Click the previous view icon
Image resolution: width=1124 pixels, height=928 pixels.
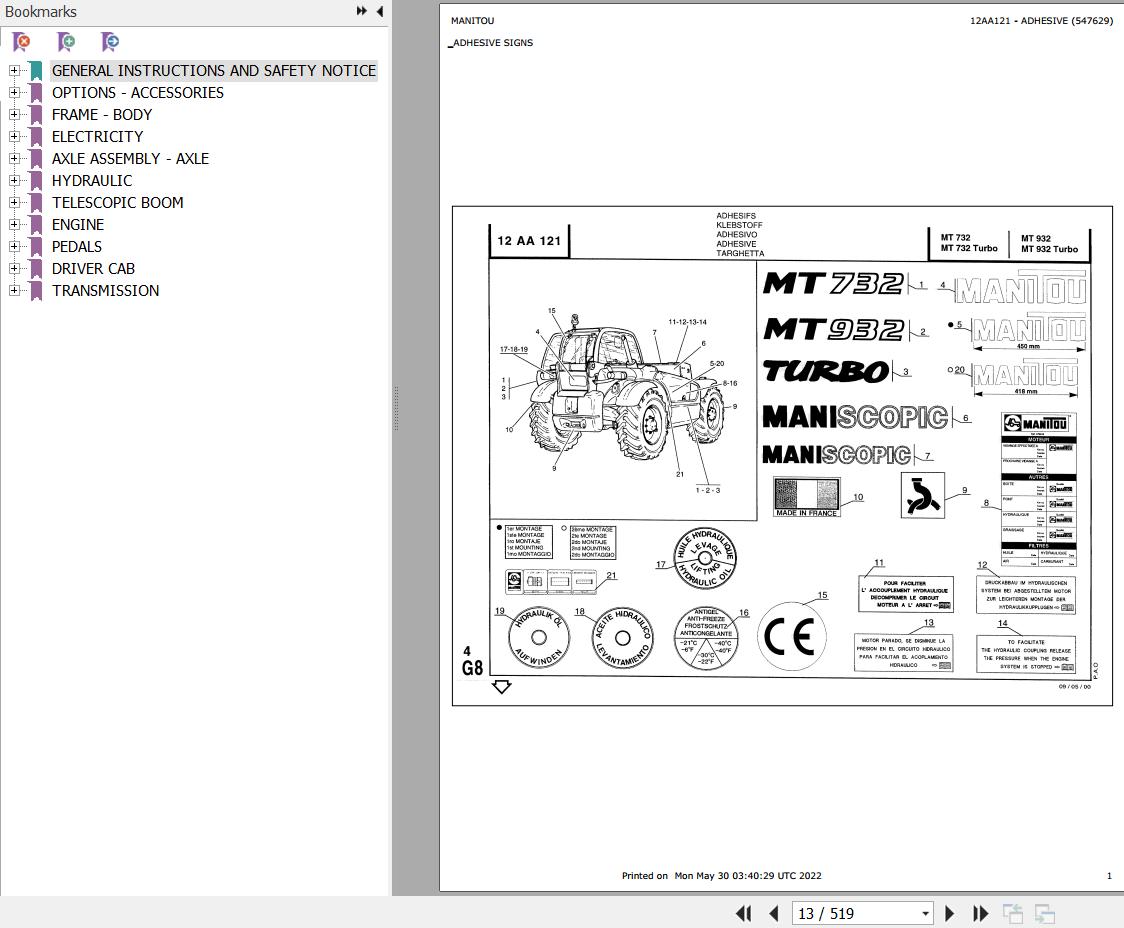click(1013, 913)
